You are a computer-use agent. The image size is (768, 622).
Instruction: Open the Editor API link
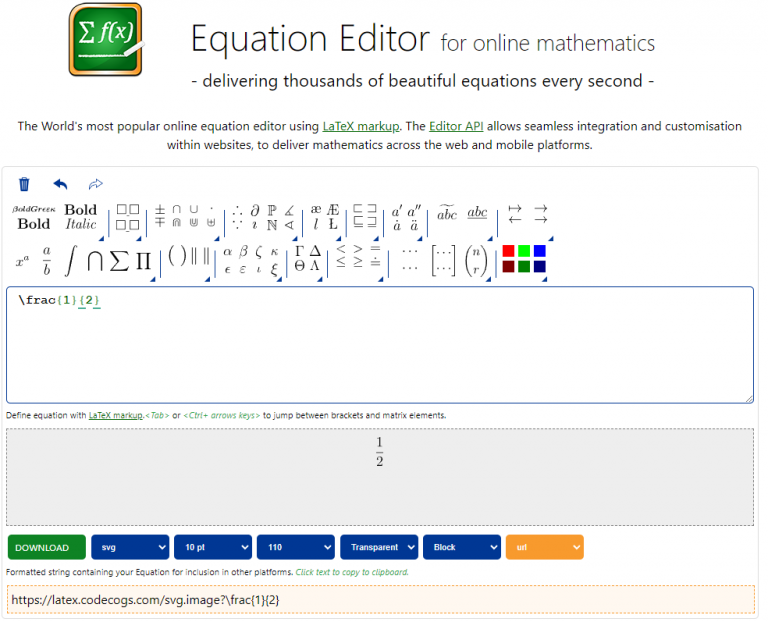[x=456, y=126]
